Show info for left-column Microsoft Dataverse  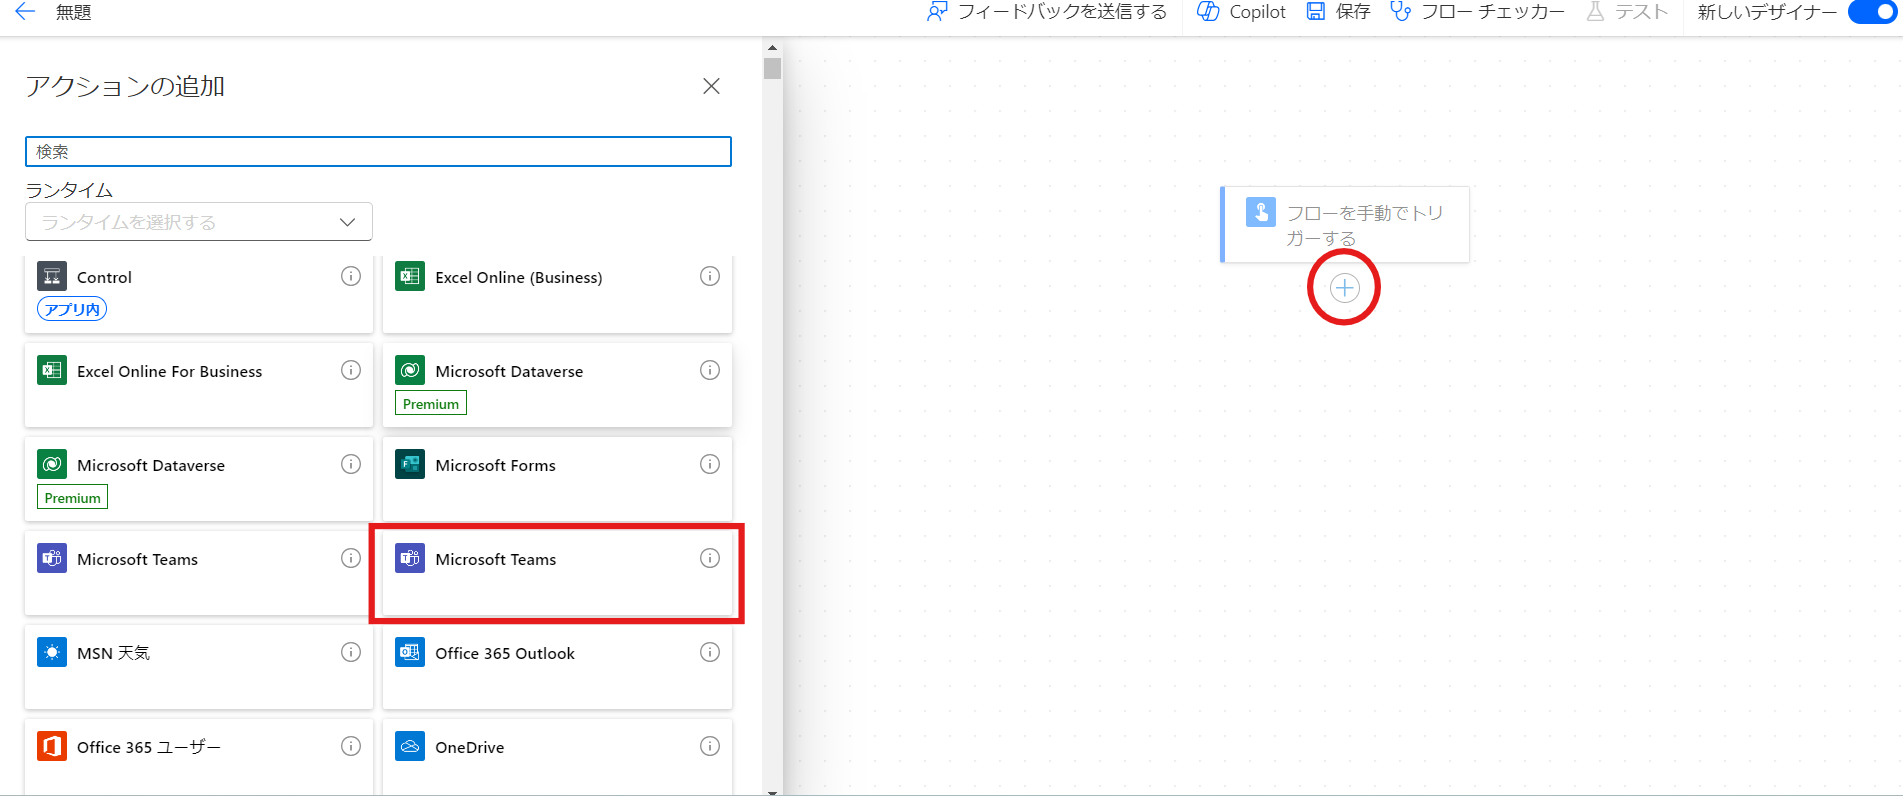(351, 464)
